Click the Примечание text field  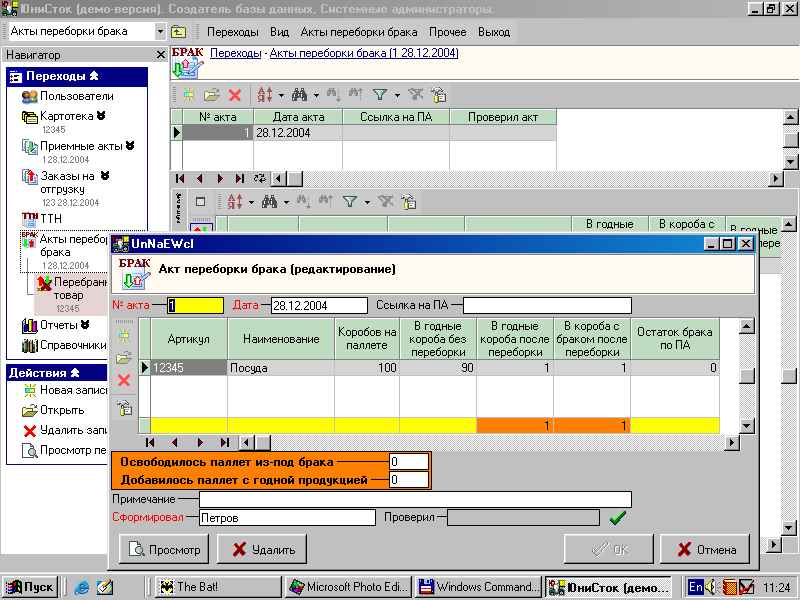tap(415, 499)
